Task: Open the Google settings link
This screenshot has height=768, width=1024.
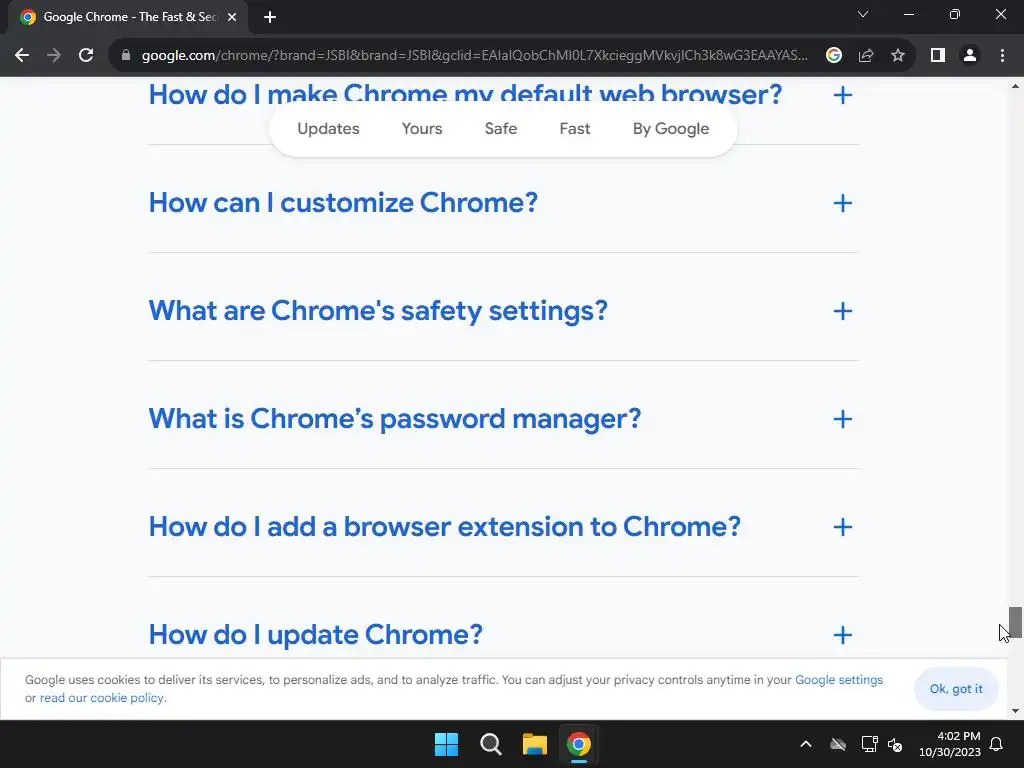Action: pyautogui.click(x=839, y=680)
